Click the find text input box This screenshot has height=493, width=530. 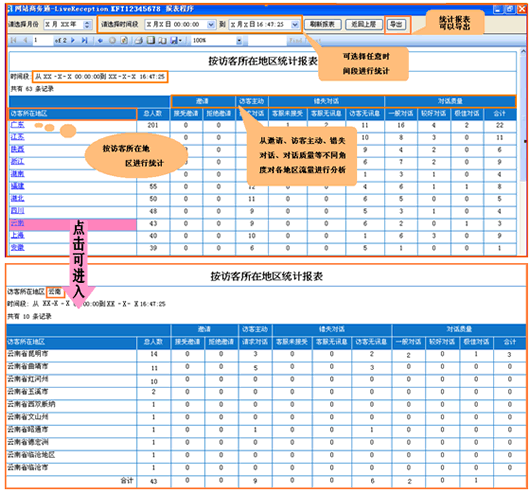click(x=267, y=41)
